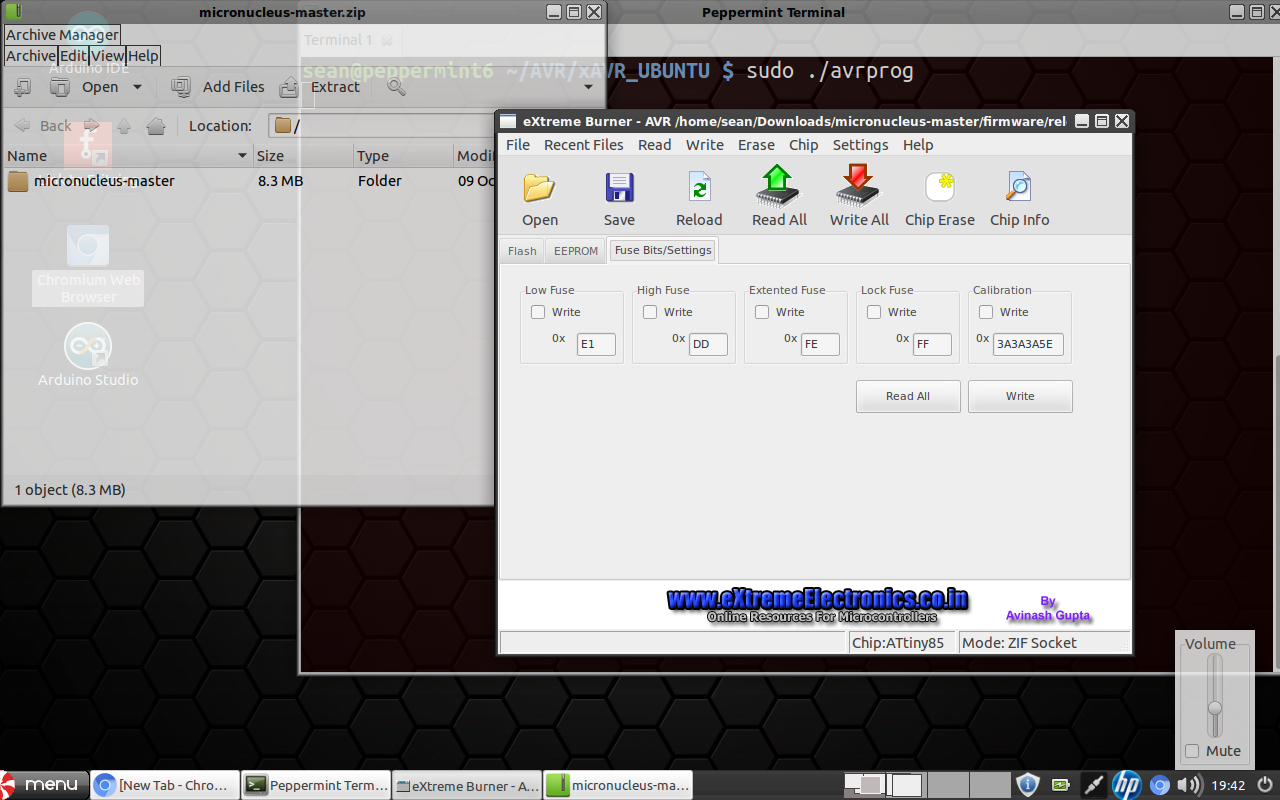This screenshot has height=800, width=1280.
Task: Click the new archive icon in Archive Manager
Action: (21, 87)
